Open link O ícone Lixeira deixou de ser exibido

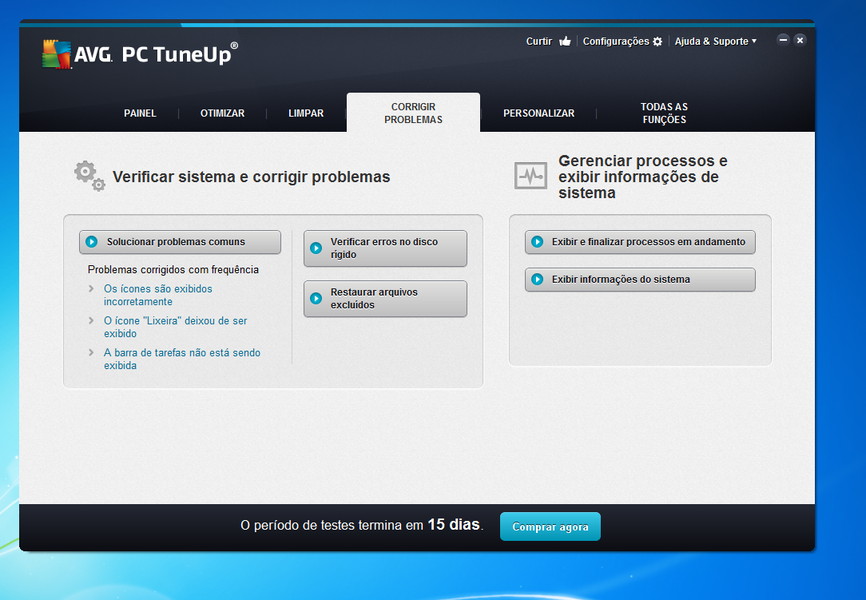point(176,327)
